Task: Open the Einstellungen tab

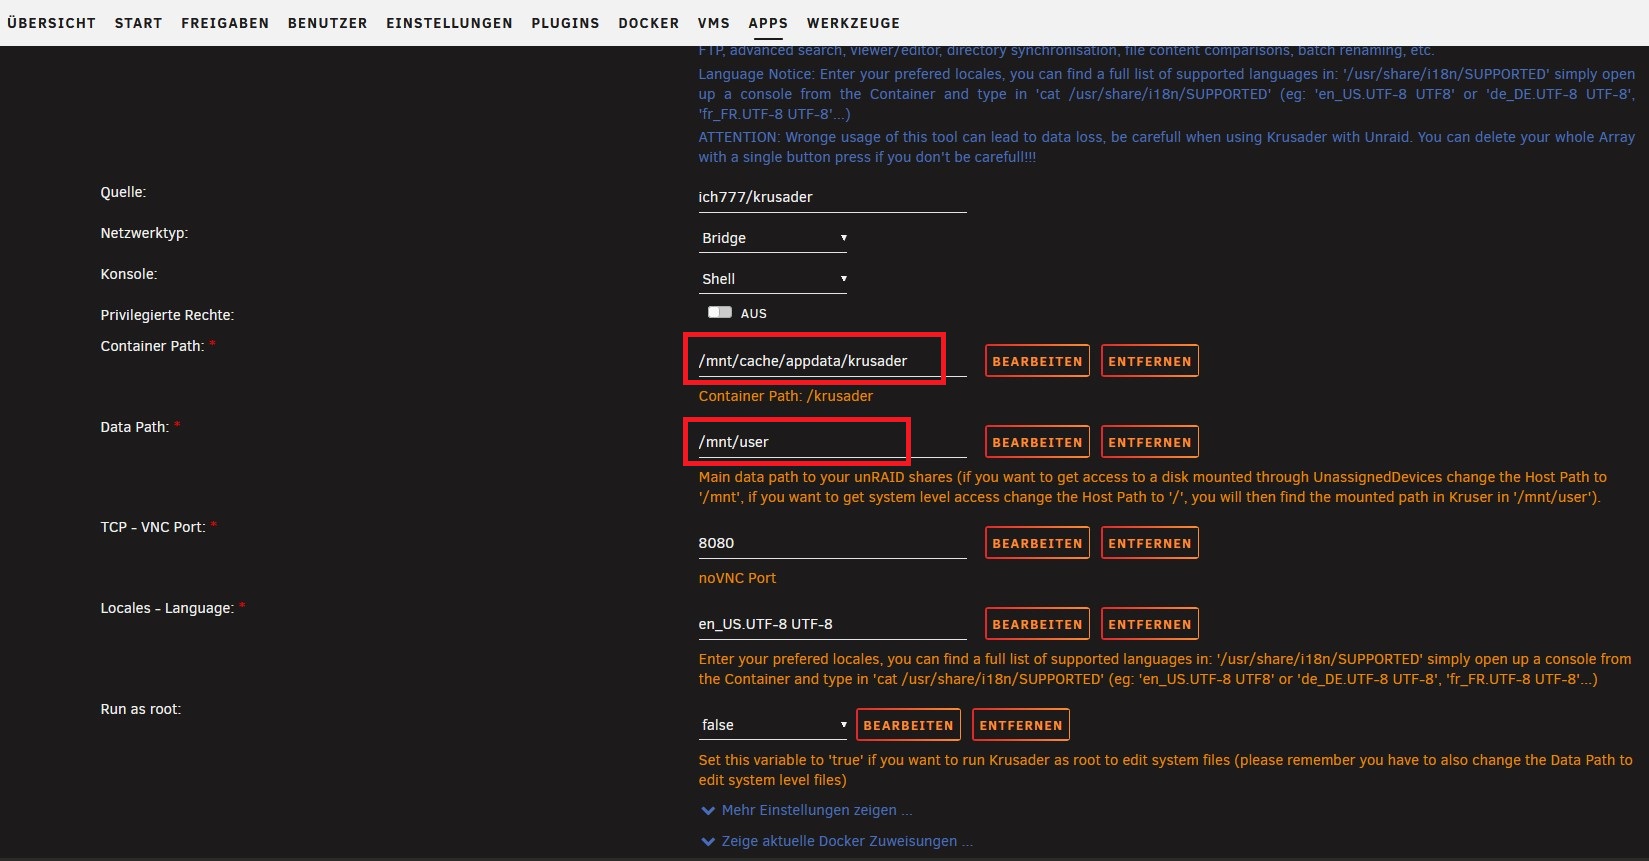Action: coord(449,23)
